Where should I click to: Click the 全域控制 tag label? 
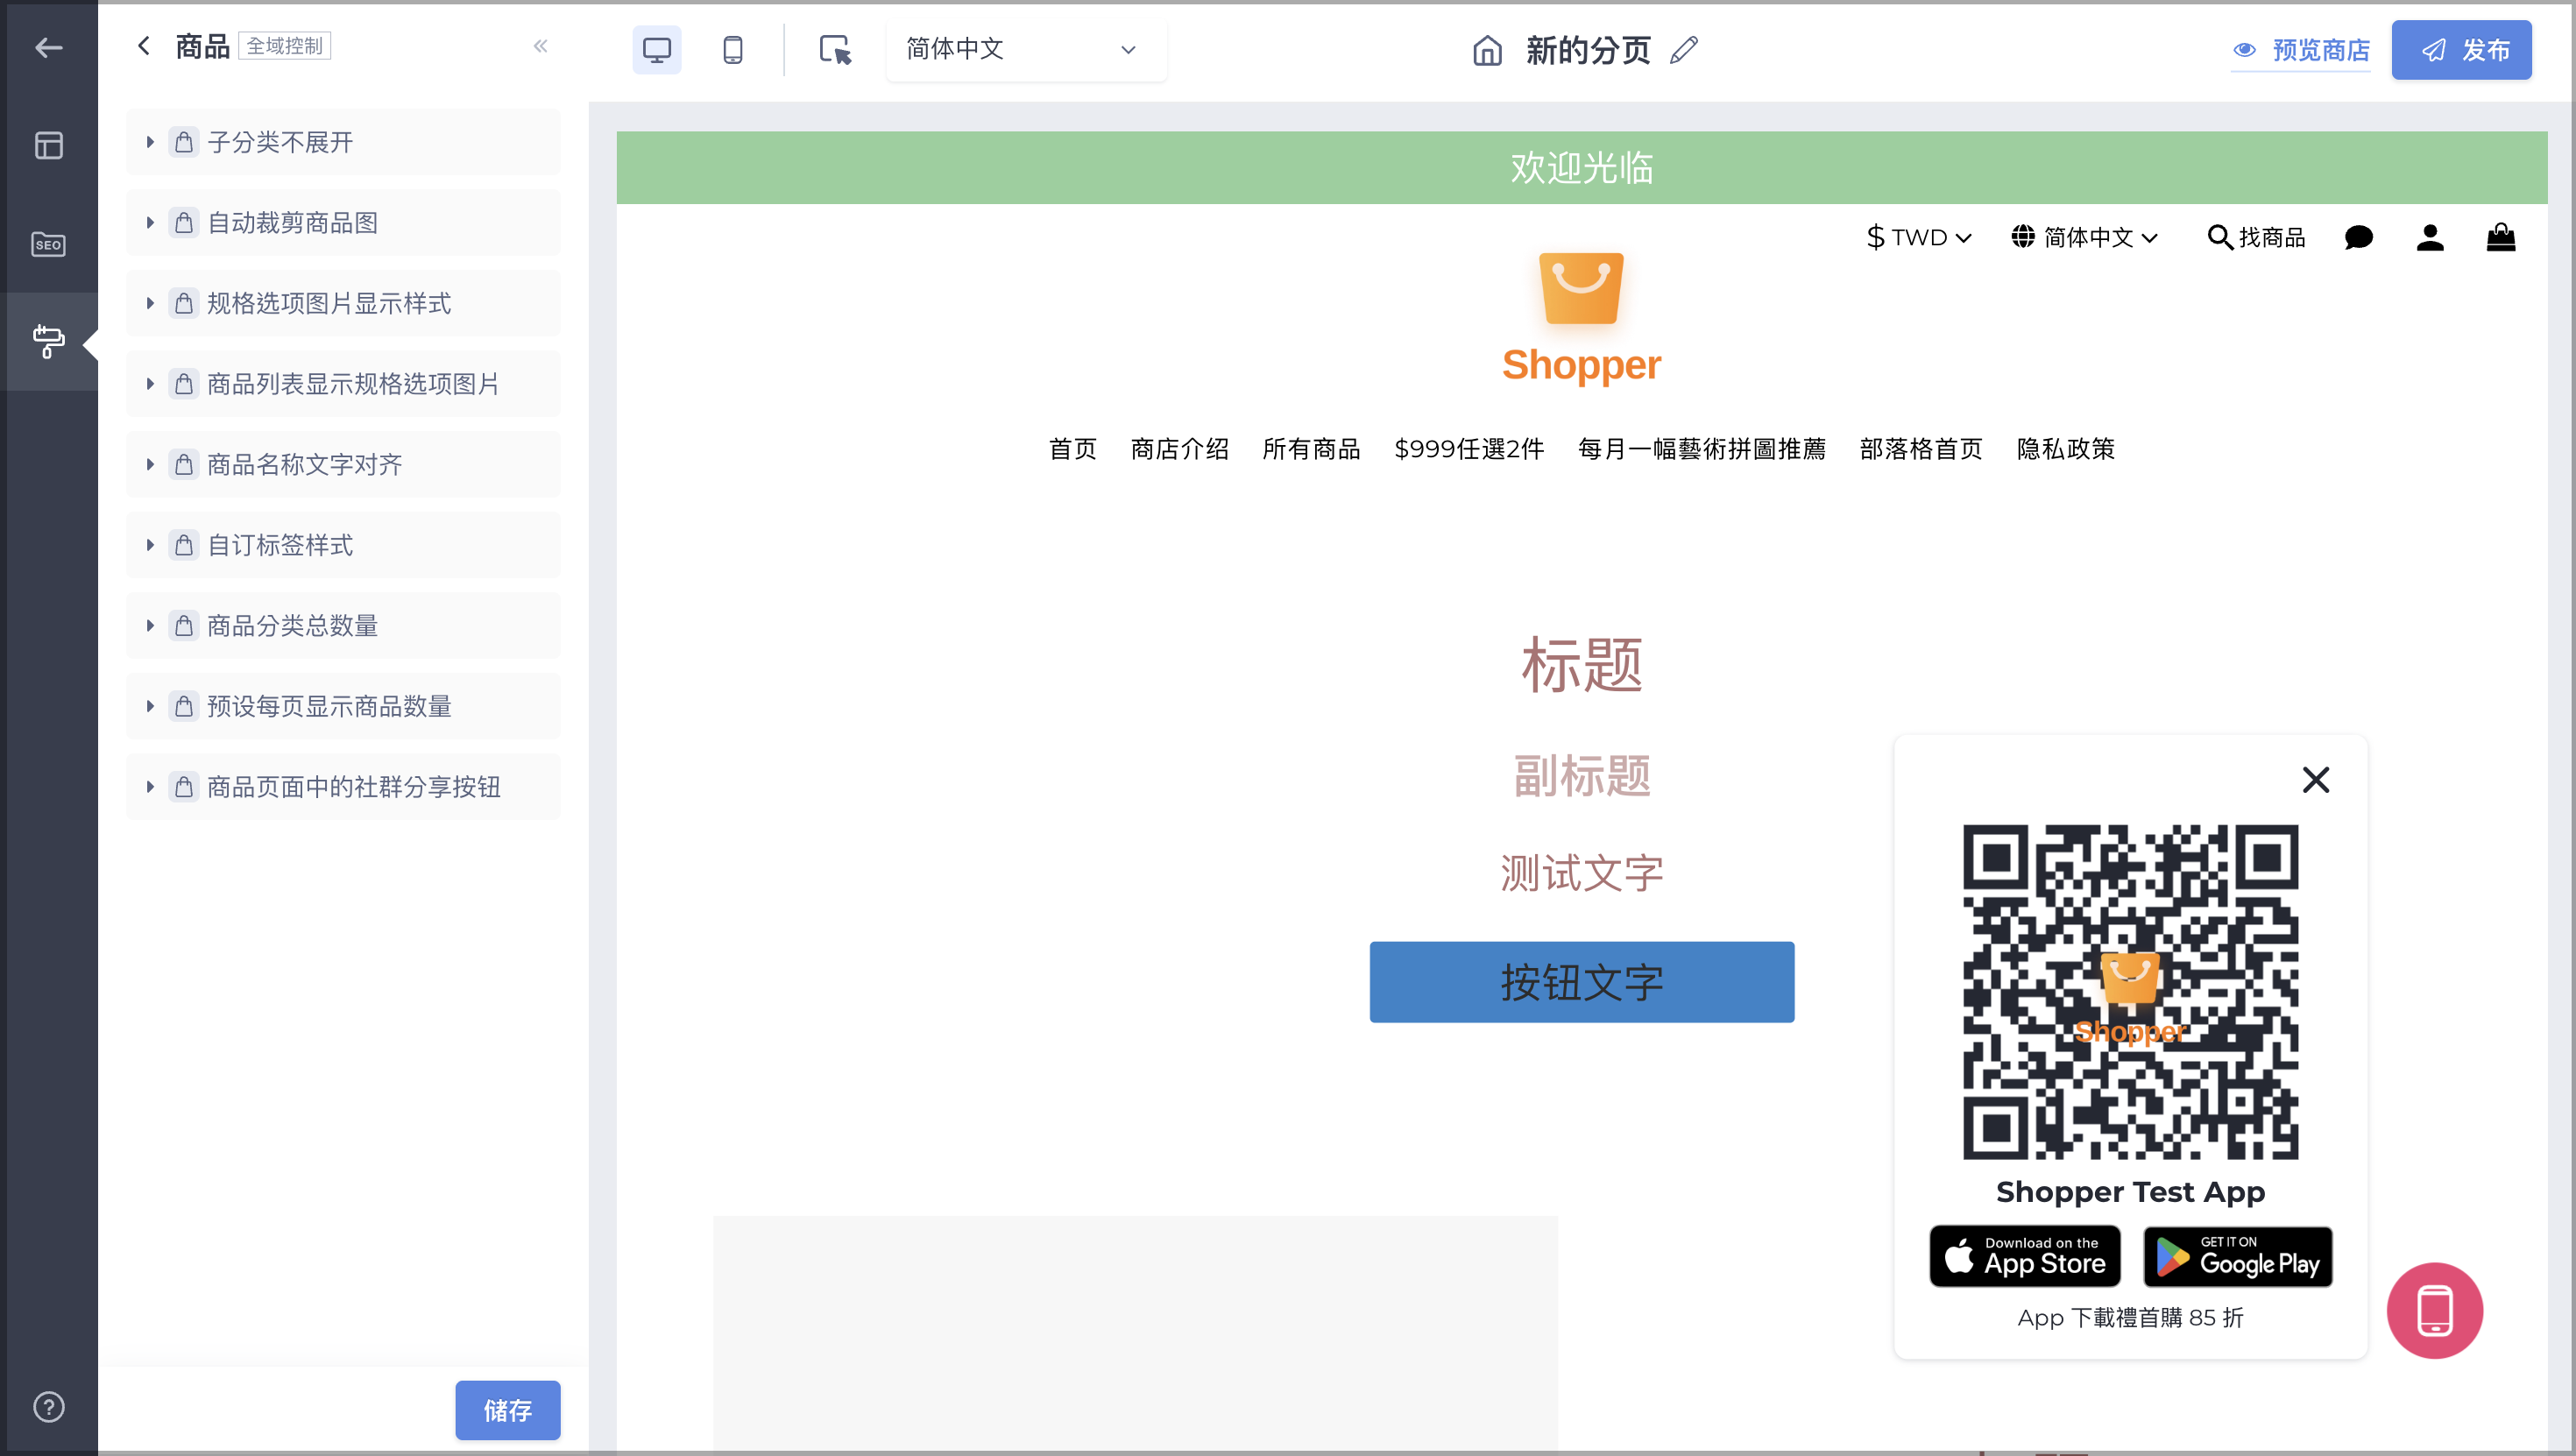(x=285, y=46)
